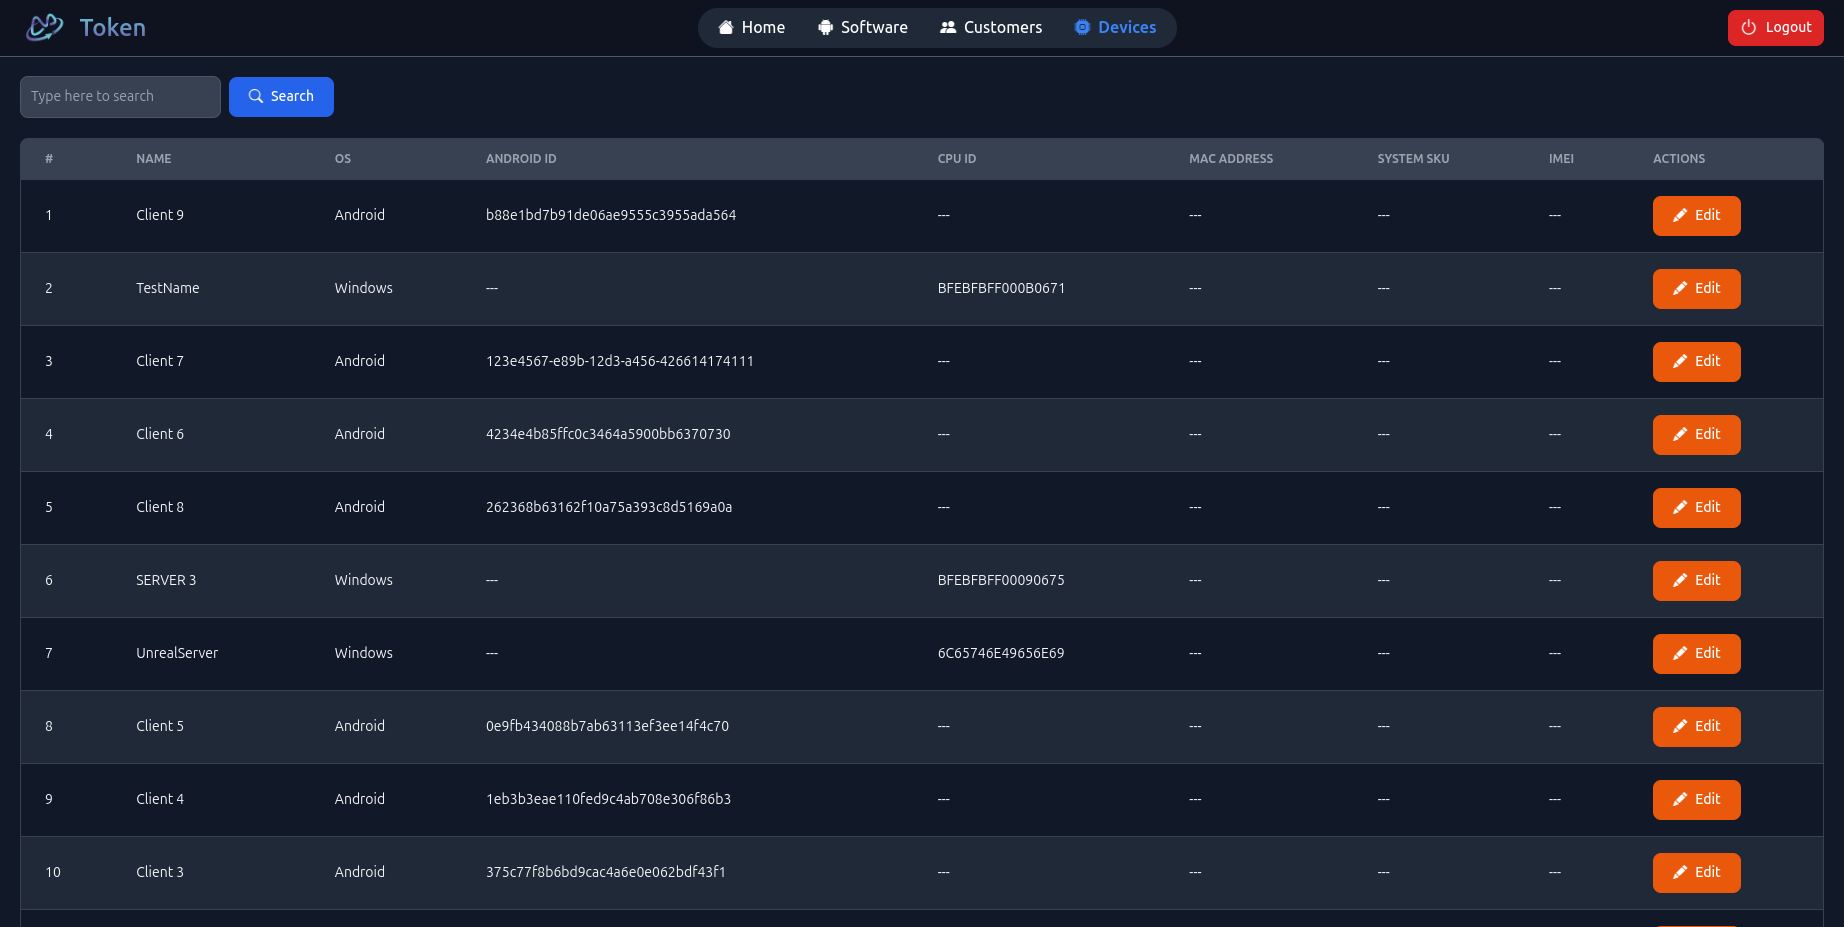Click the house icon beside Home

click(x=726, y=28)
